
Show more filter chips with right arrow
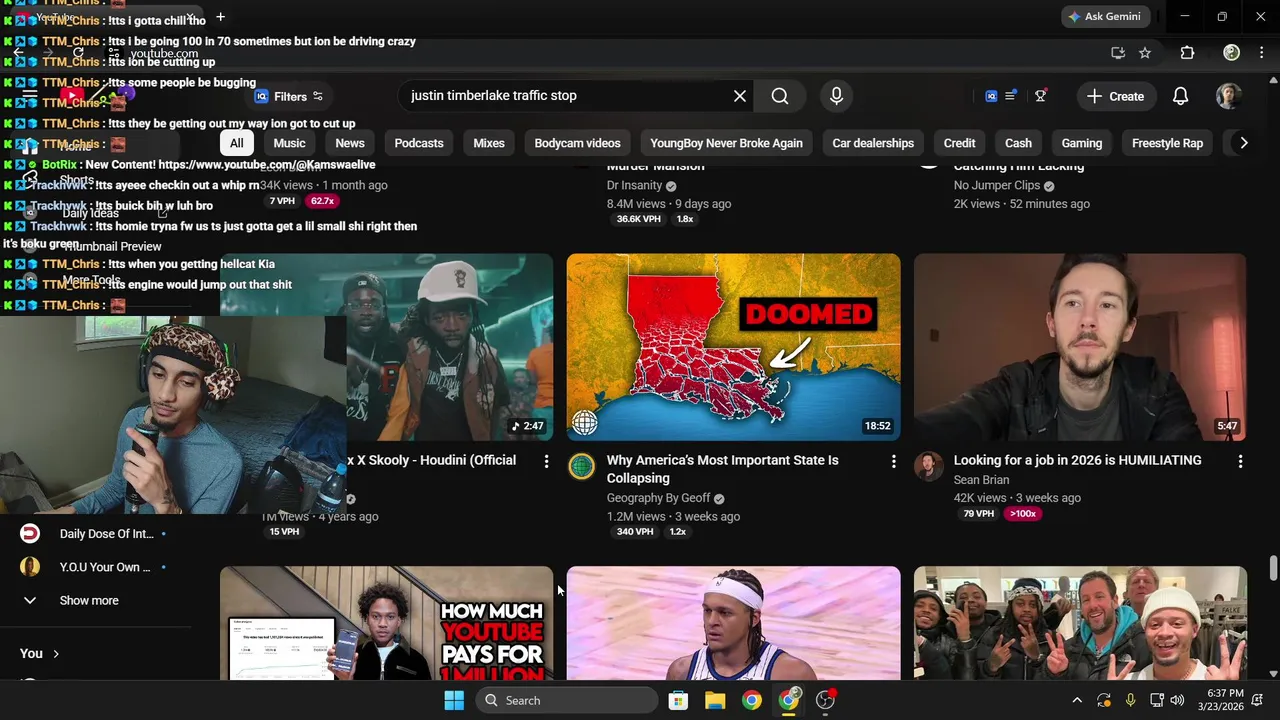1243,143
